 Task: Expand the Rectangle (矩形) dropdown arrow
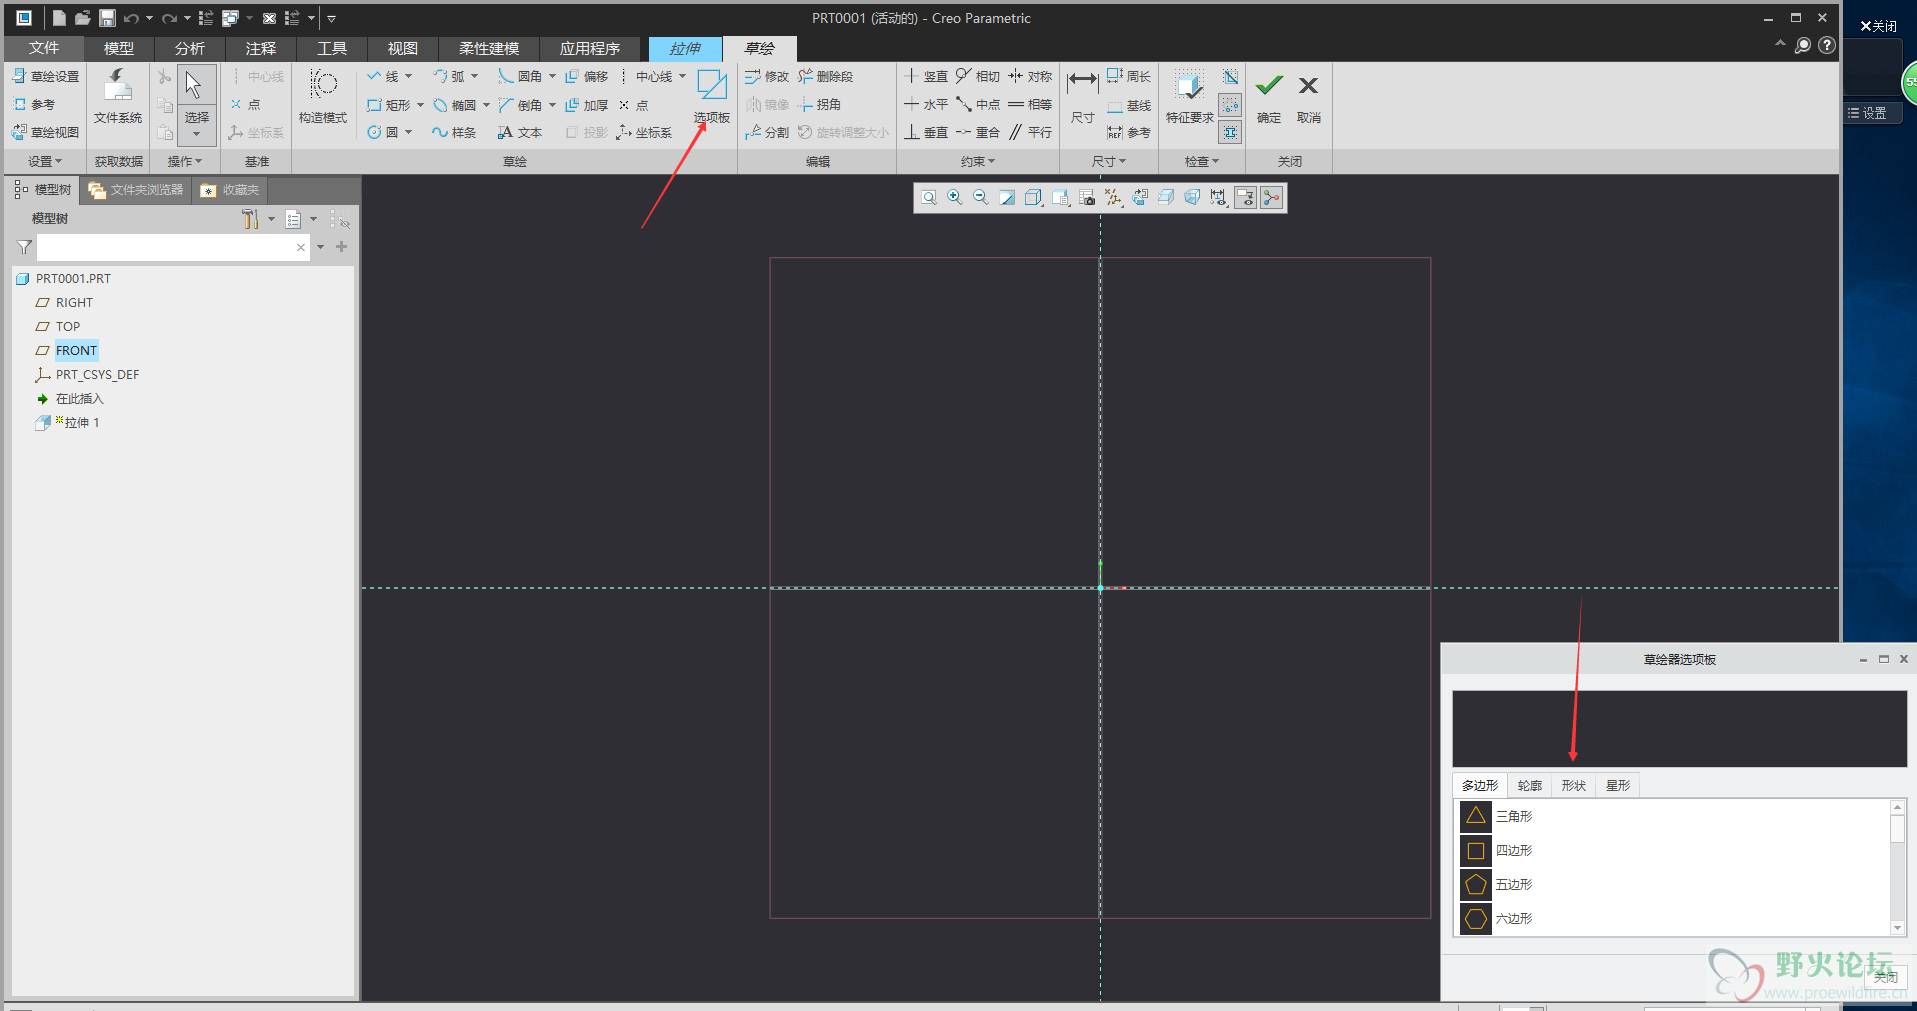pyautogui.click(x=420, y=105)
